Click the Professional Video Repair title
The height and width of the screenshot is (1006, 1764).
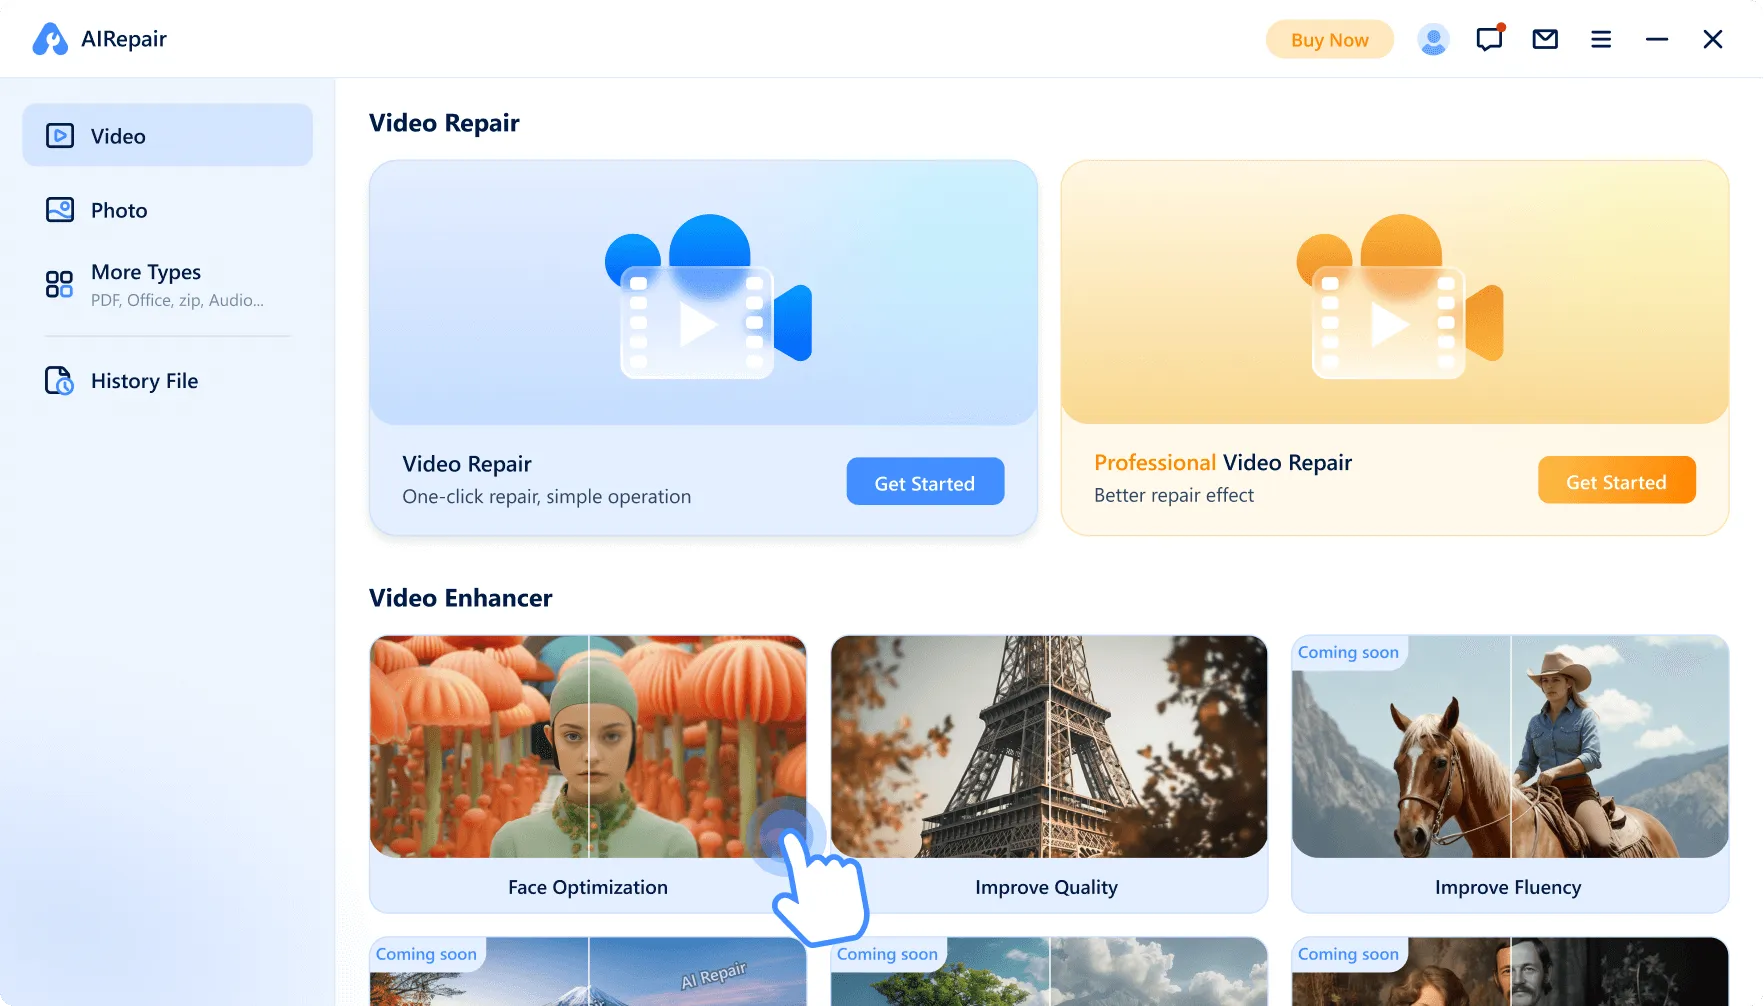[x=1223, y=462]
